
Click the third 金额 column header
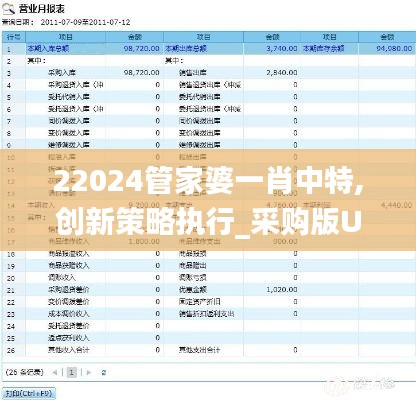pos(387,37)
